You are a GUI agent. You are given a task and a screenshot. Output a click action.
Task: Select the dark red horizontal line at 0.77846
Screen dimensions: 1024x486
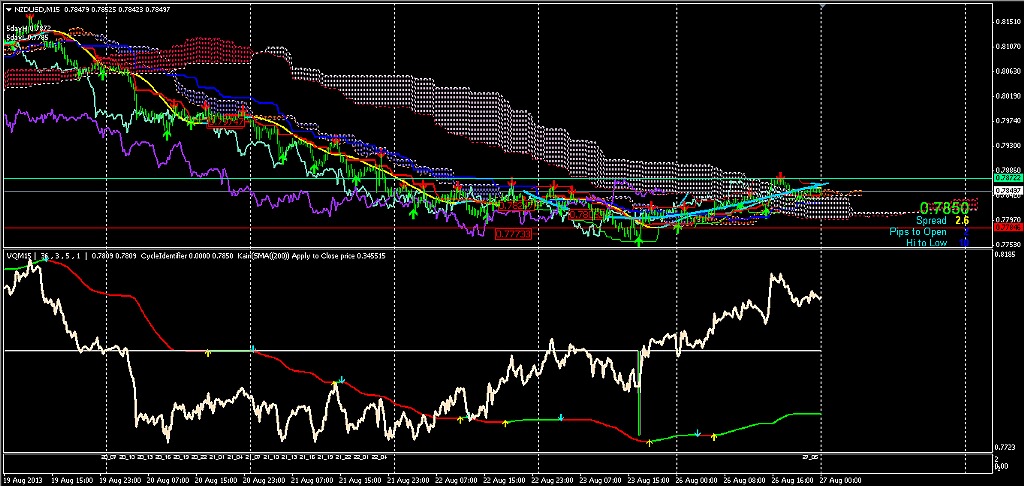pos(496,227)
